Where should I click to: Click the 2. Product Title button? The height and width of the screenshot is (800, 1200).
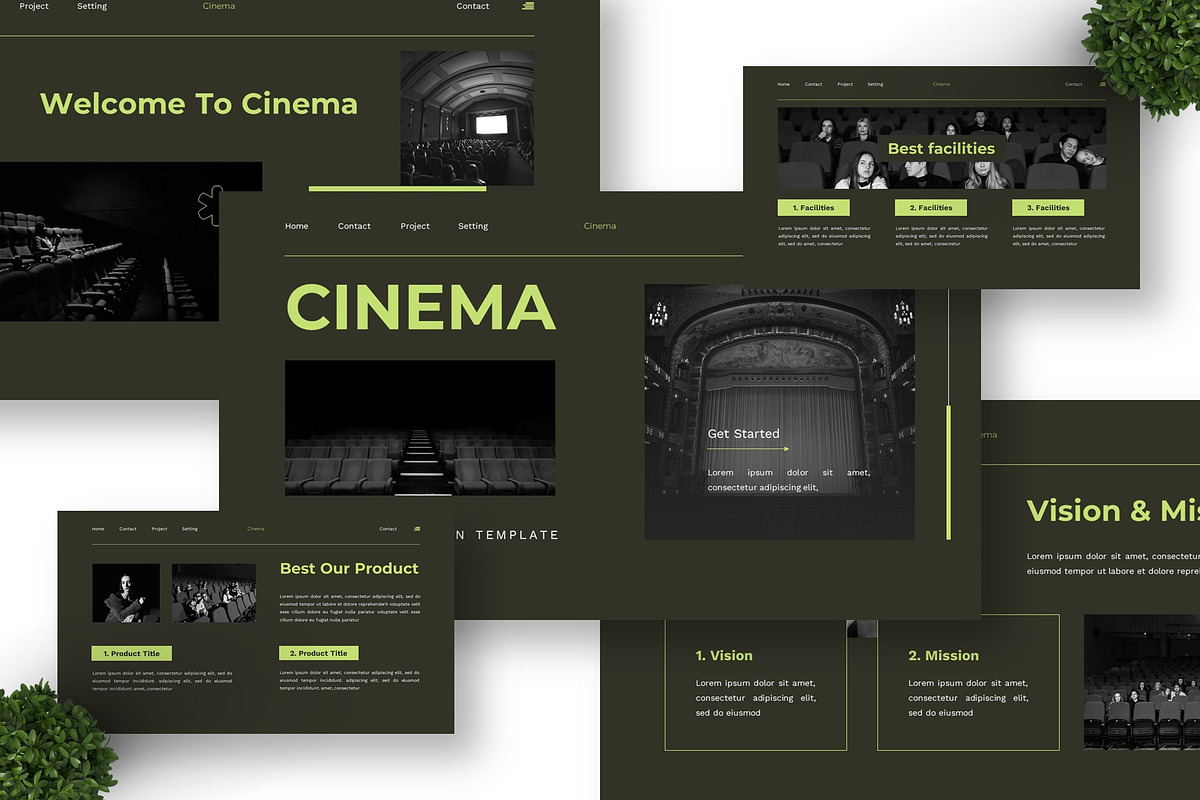(319, 653)
